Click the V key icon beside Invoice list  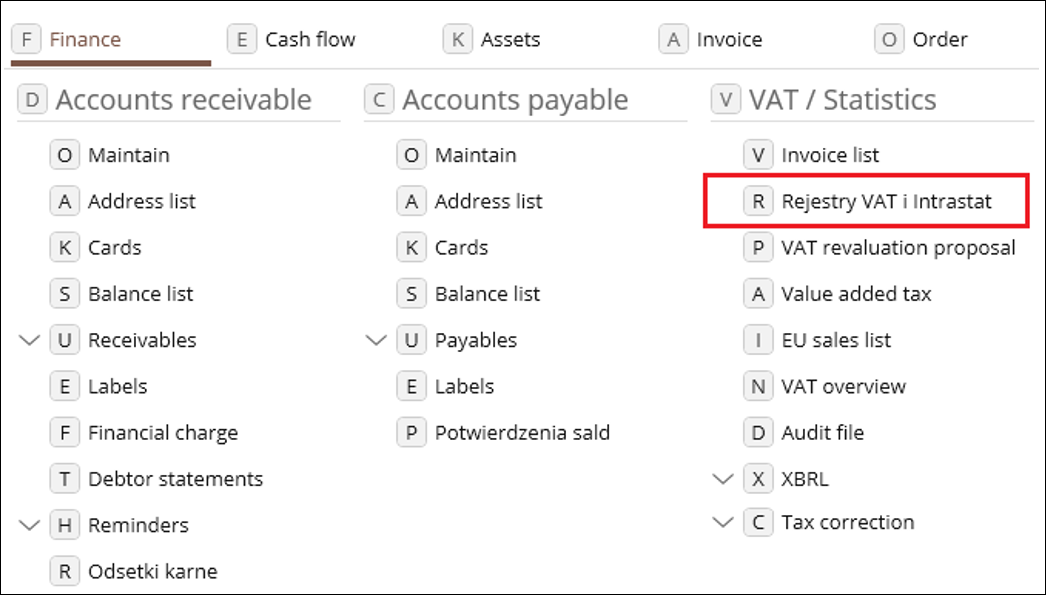tap(758, 155)
